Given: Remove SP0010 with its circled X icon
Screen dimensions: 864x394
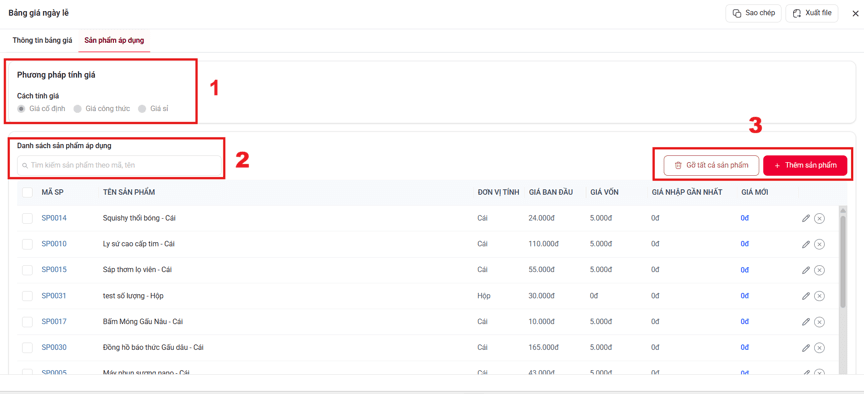Looking at the screenshot, I should pyautogui.click(x=819, y=244).
